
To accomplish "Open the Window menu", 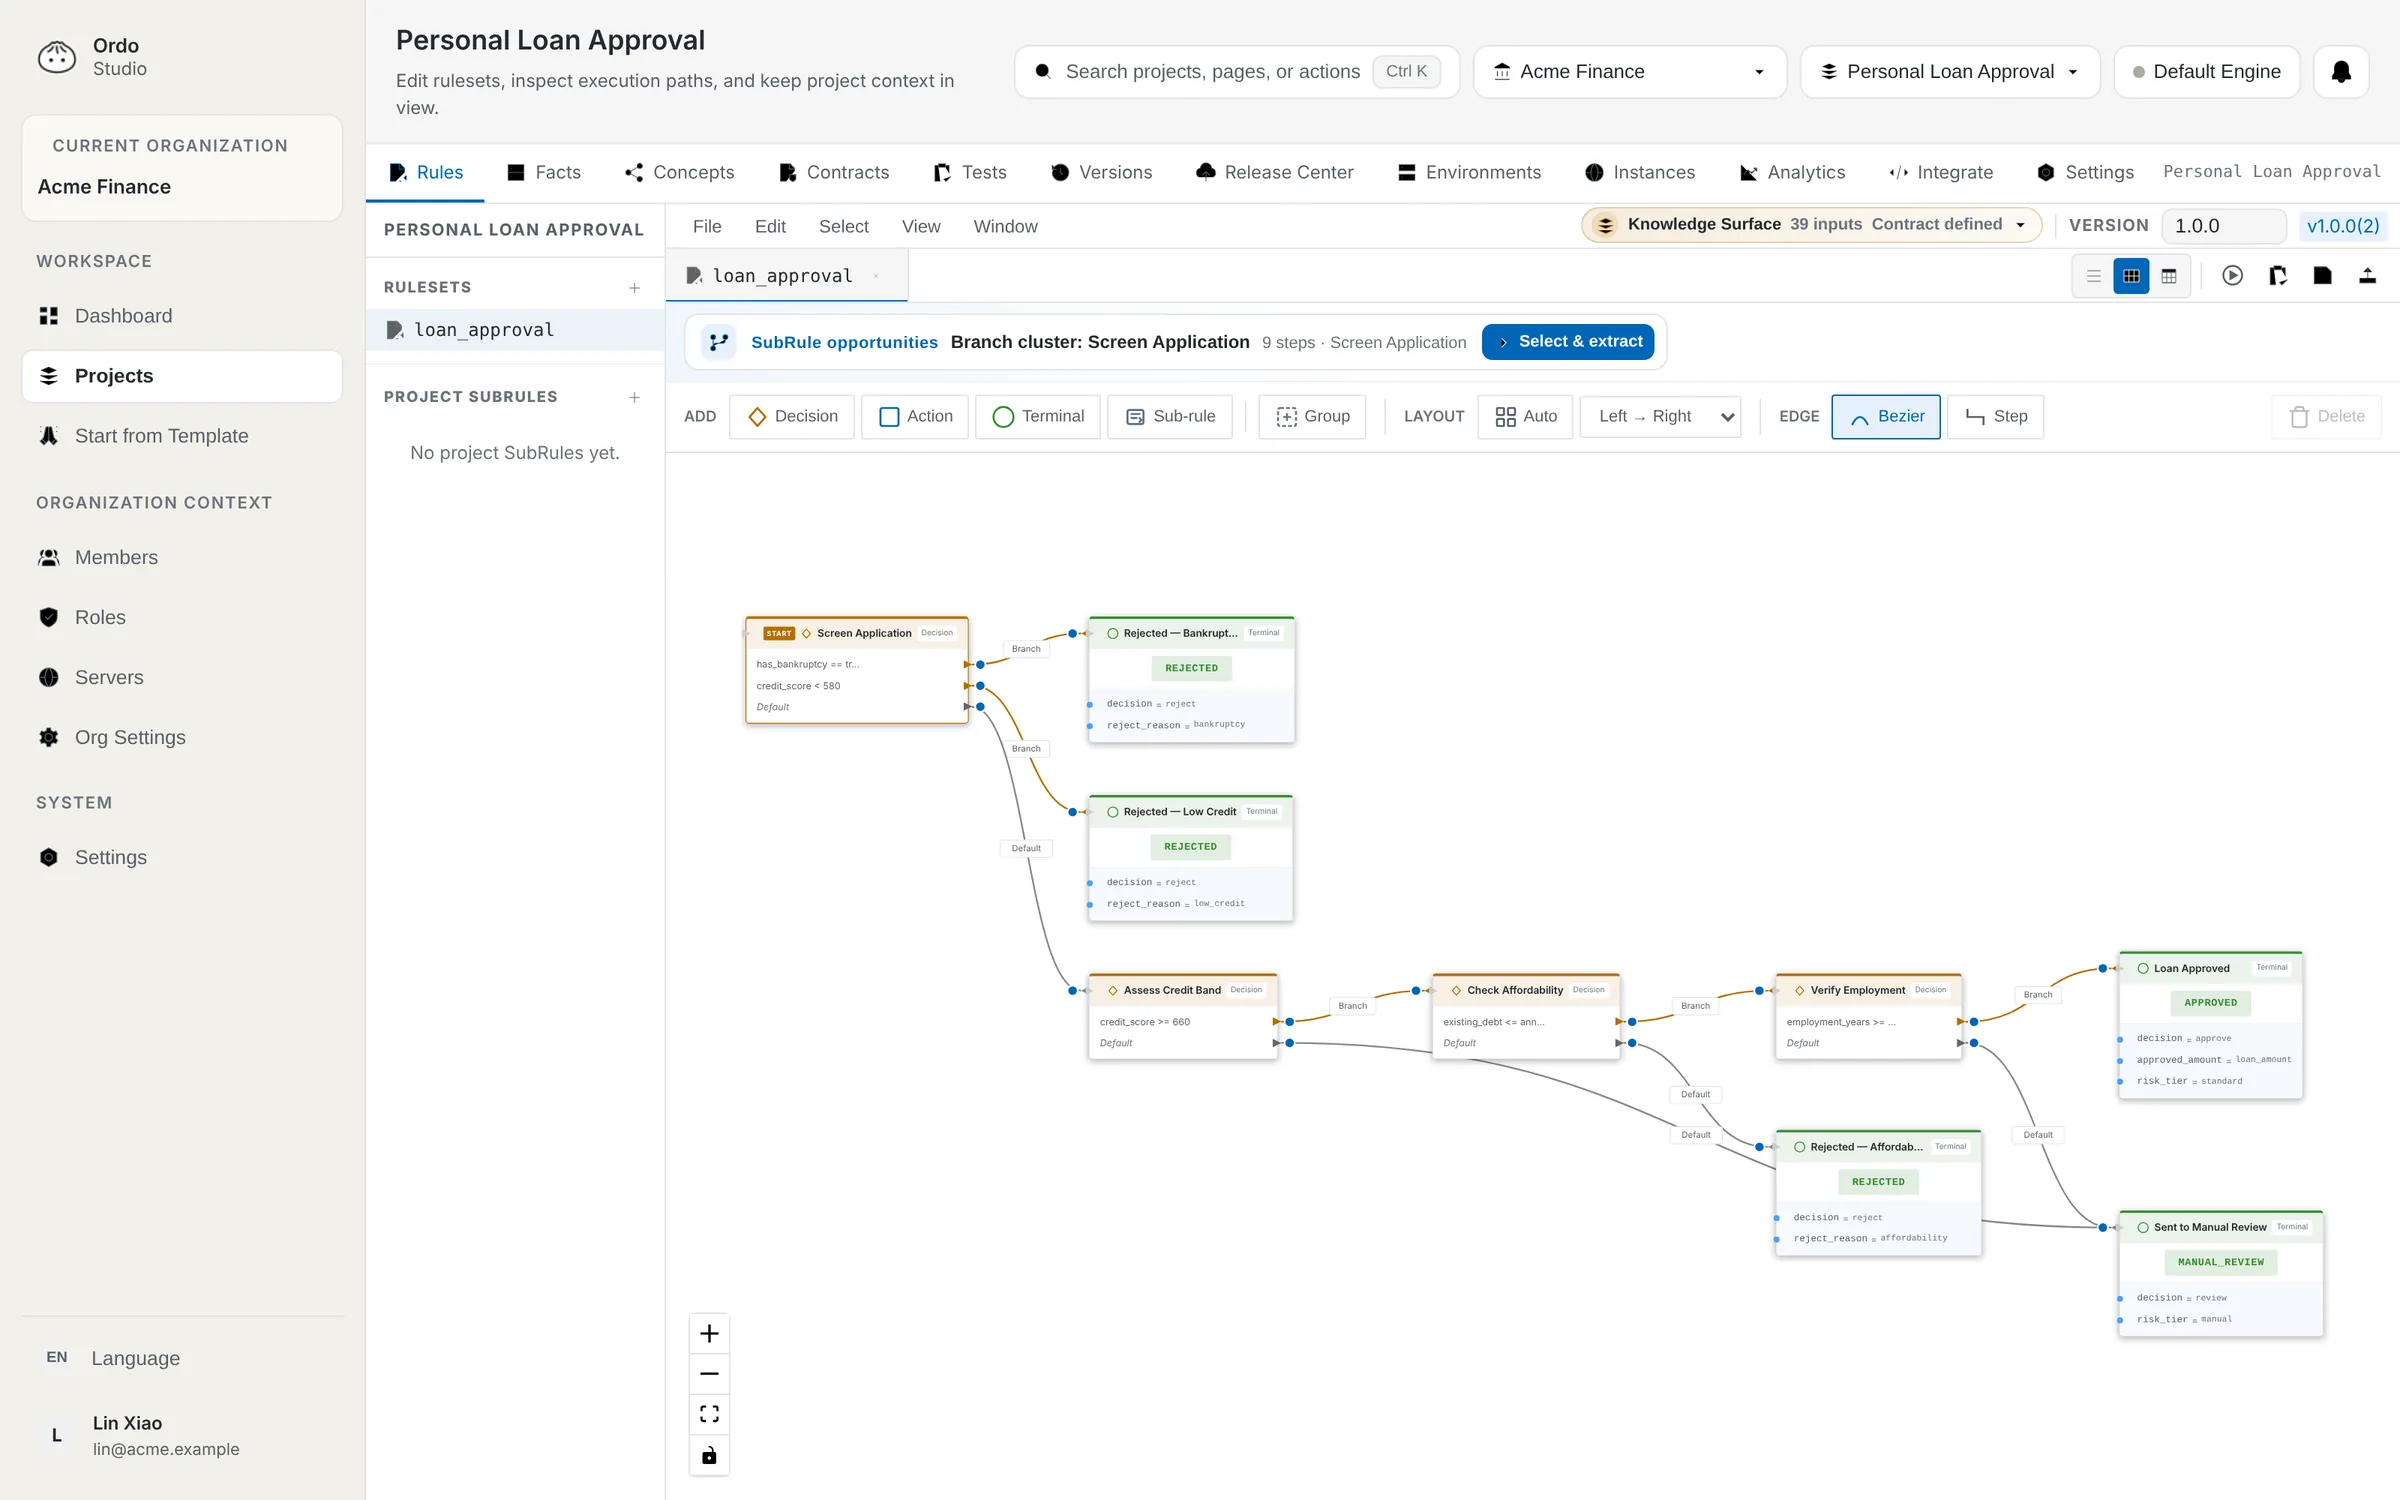I will (1005, 227).
